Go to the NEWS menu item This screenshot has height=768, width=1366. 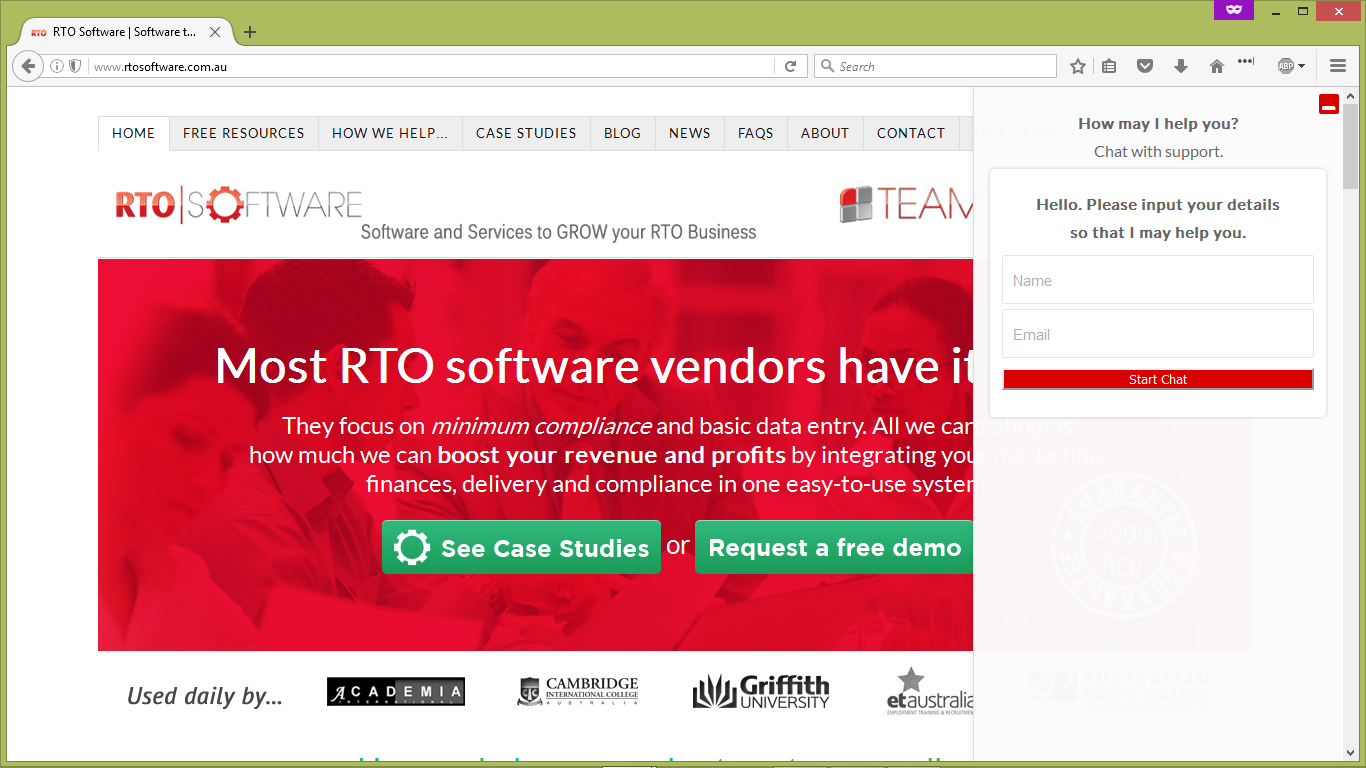tap(690, 133)
